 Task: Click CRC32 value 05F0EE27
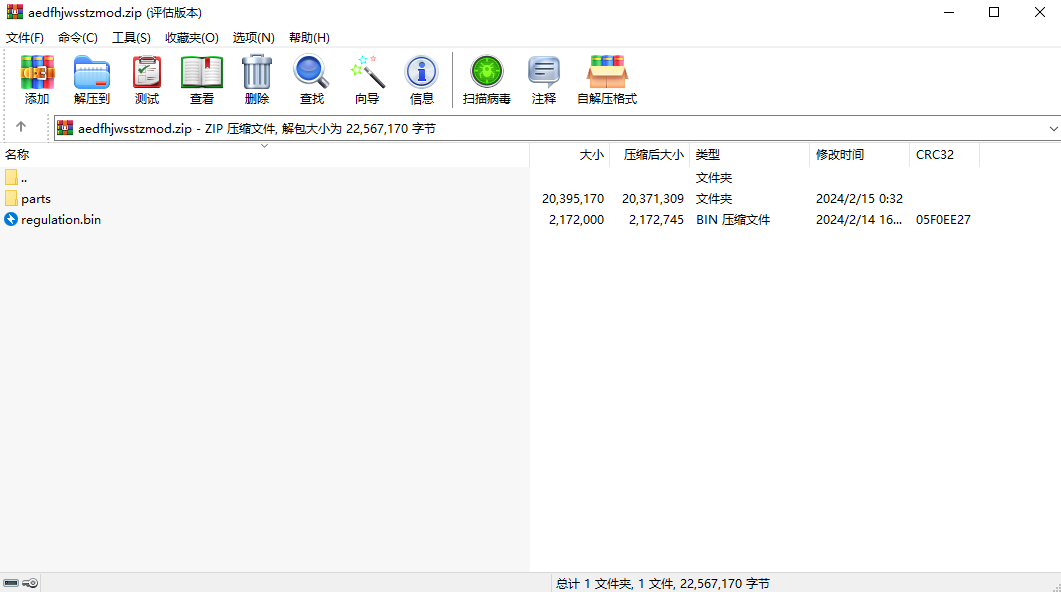(943, 220)
